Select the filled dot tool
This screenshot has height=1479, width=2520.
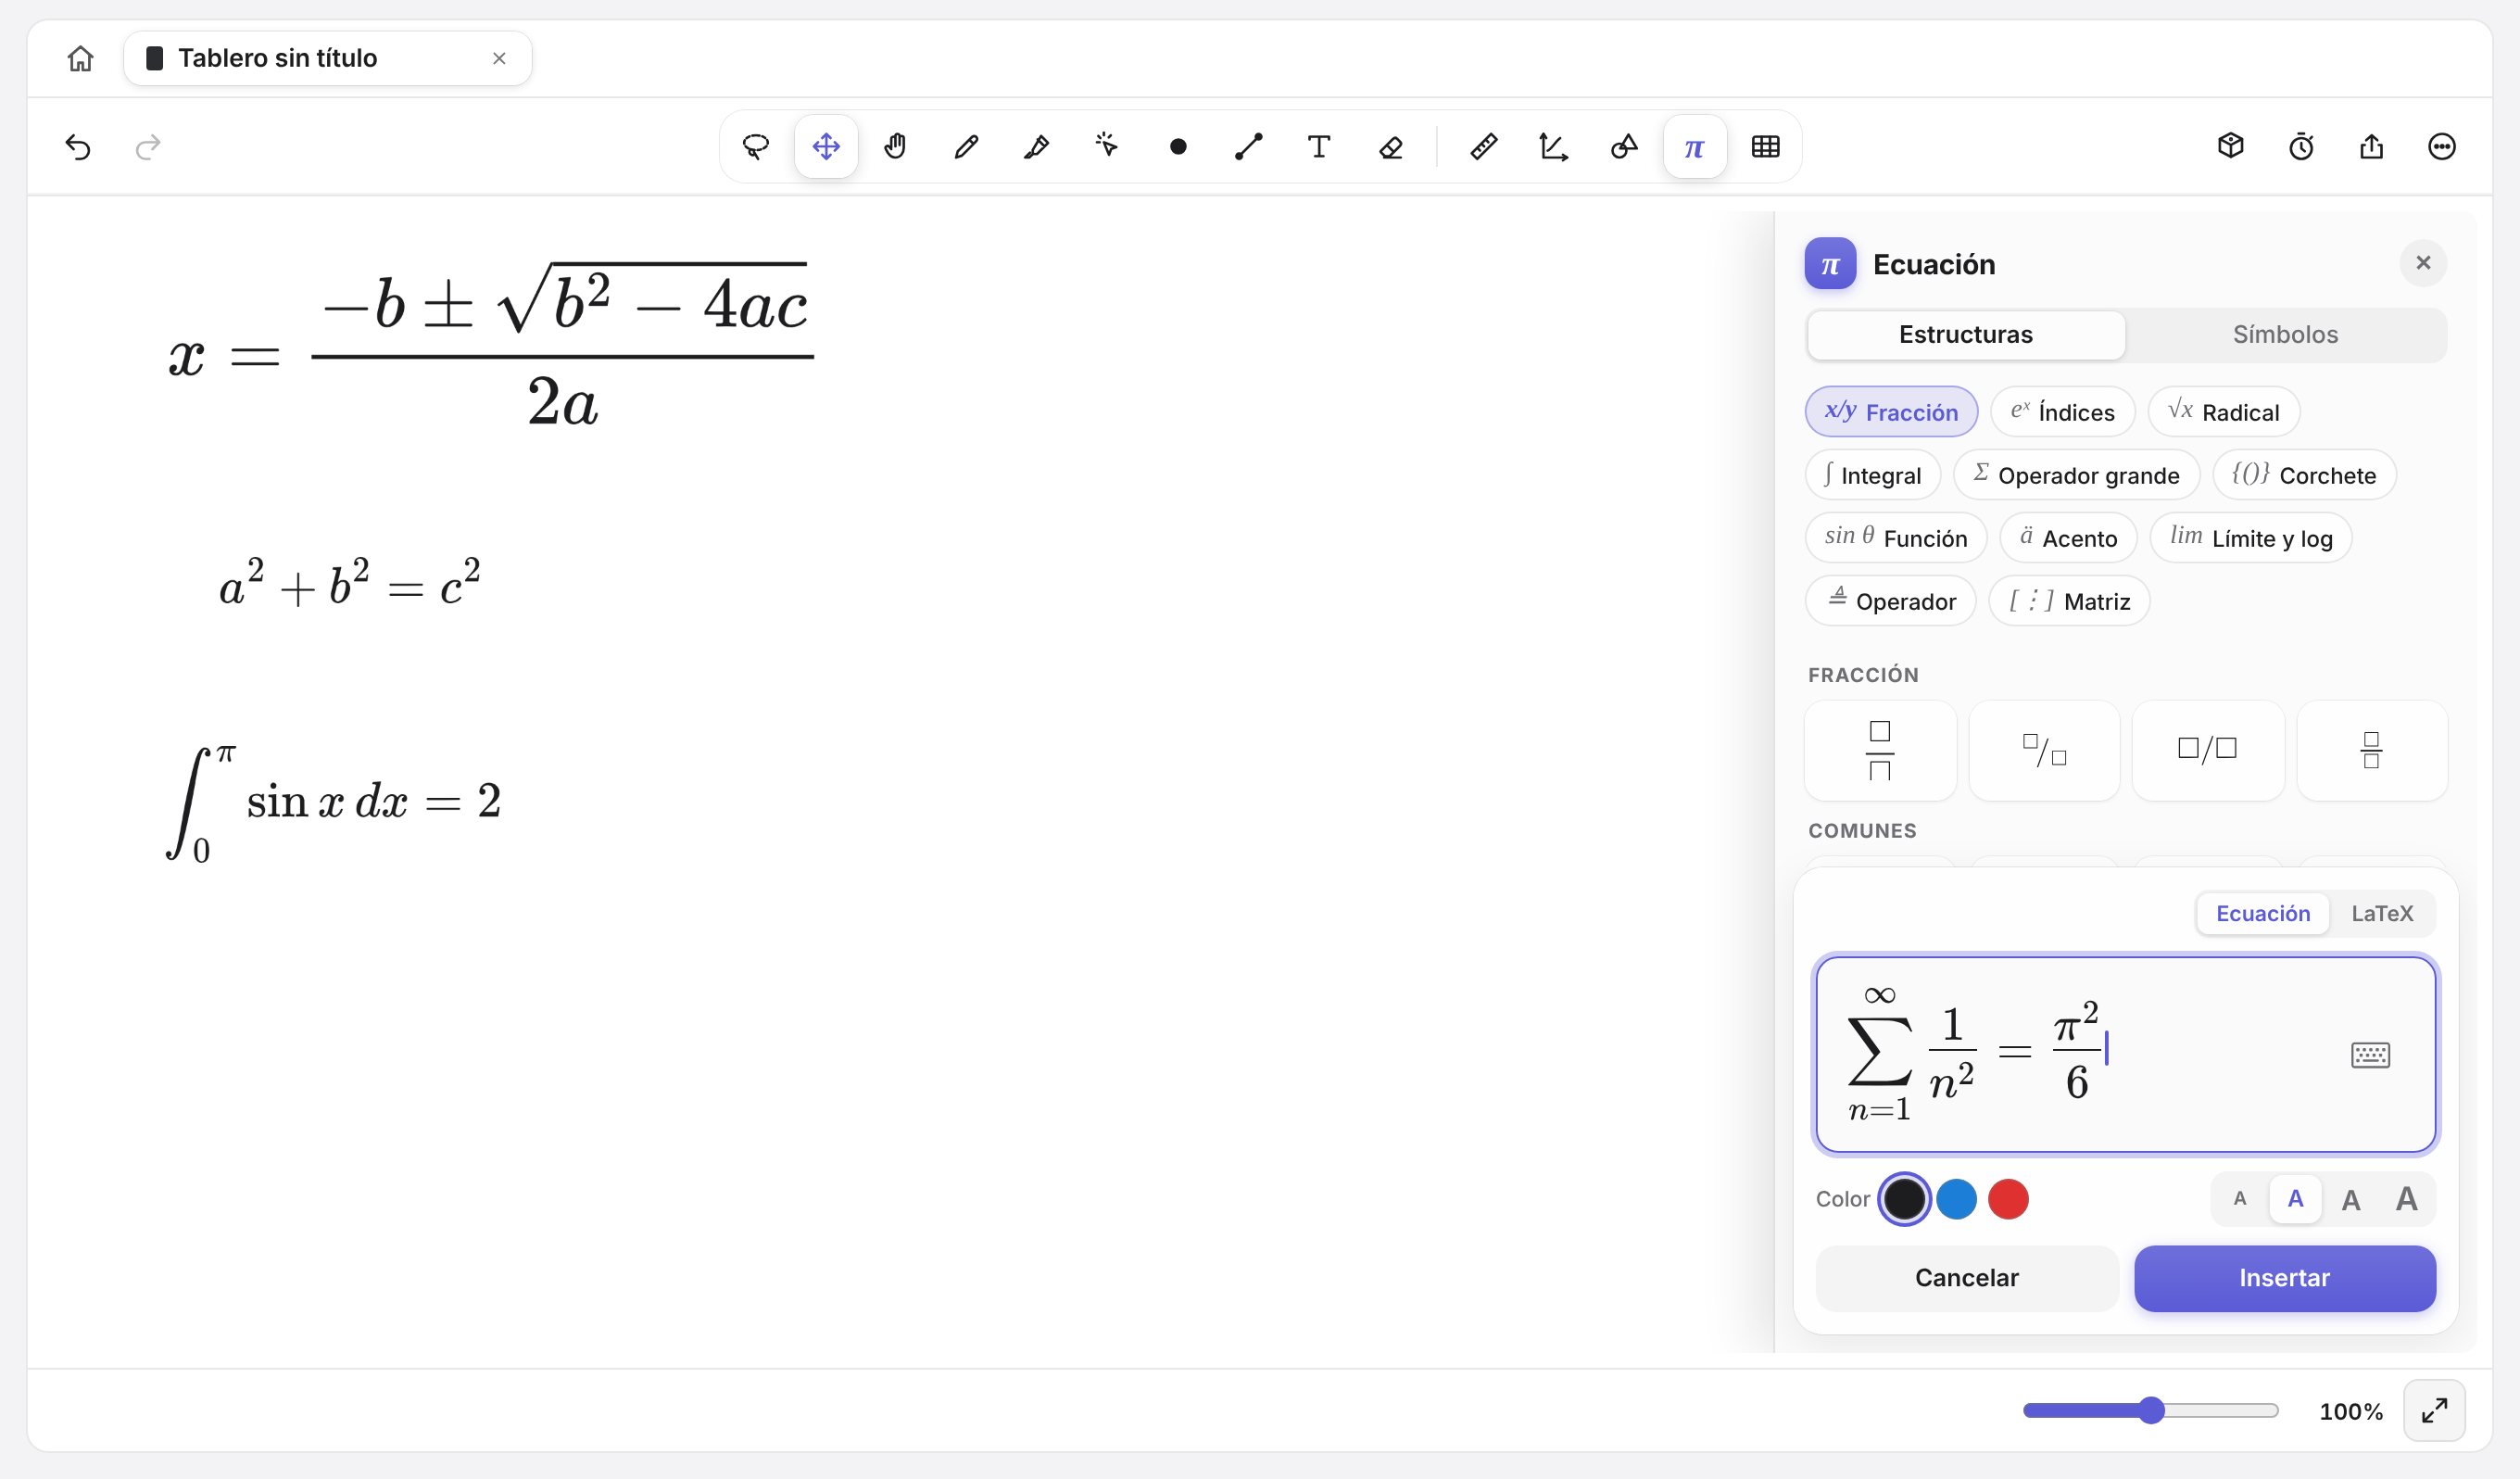coord(1178,147)
